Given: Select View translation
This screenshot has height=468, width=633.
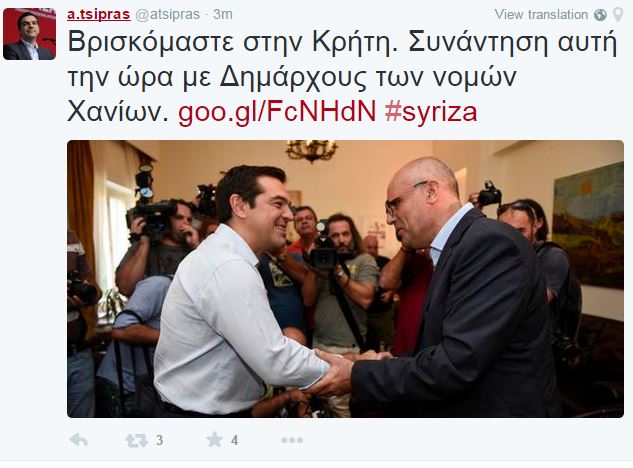Looking at the screenshot, I should (x=541, y=15).
